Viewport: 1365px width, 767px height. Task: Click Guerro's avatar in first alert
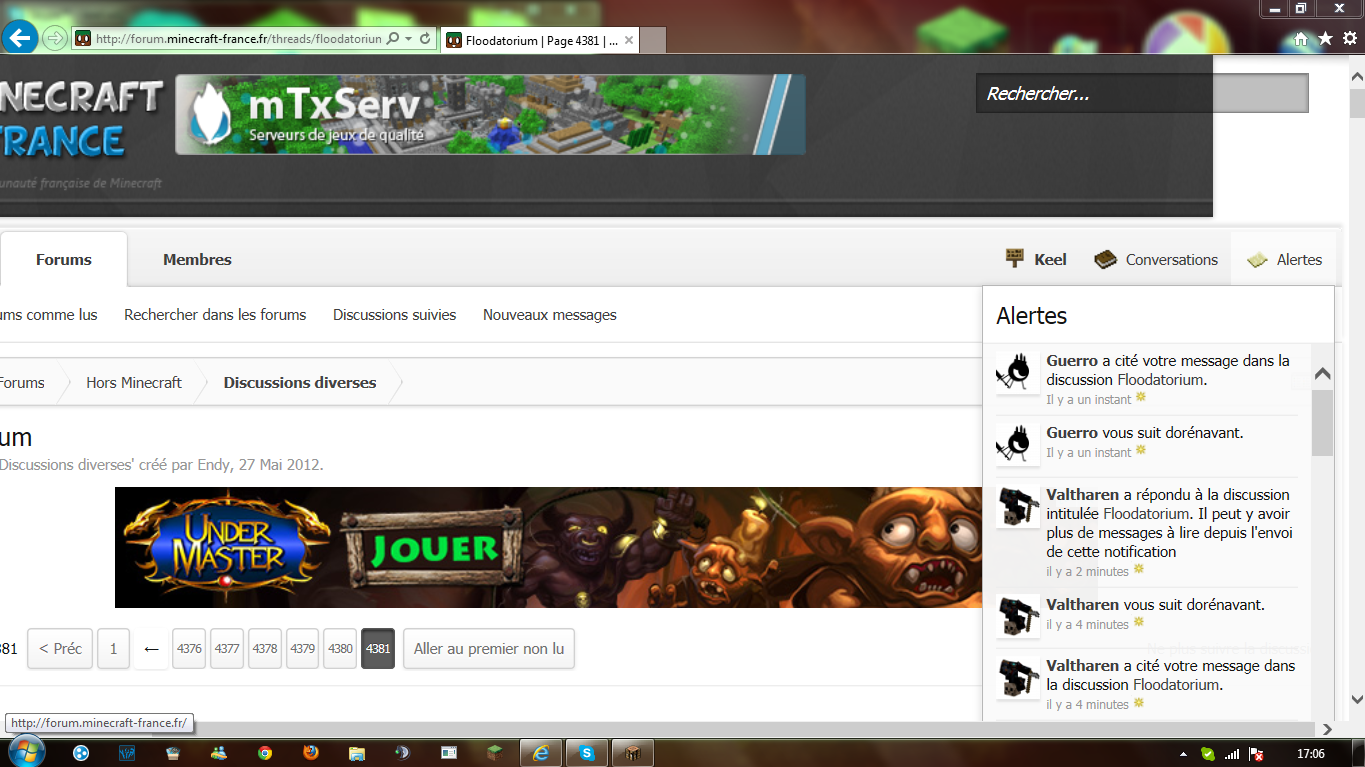pyautogui.click(x=1018, y=372)
